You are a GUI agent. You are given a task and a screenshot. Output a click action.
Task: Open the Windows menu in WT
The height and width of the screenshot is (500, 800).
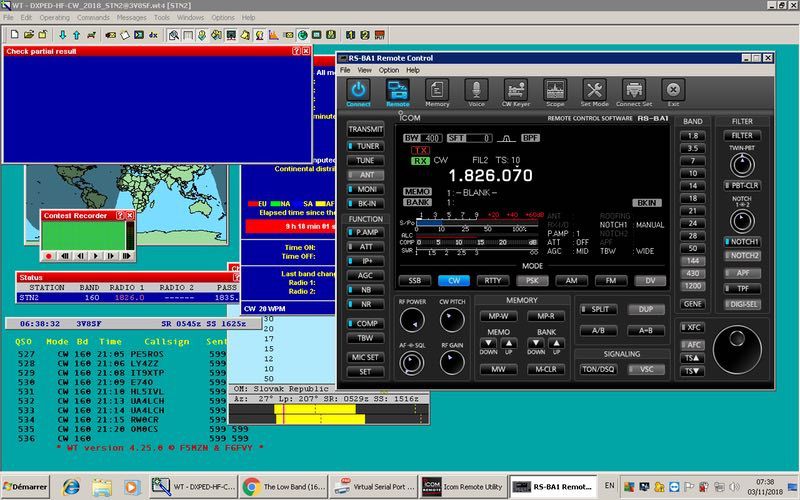190,17
